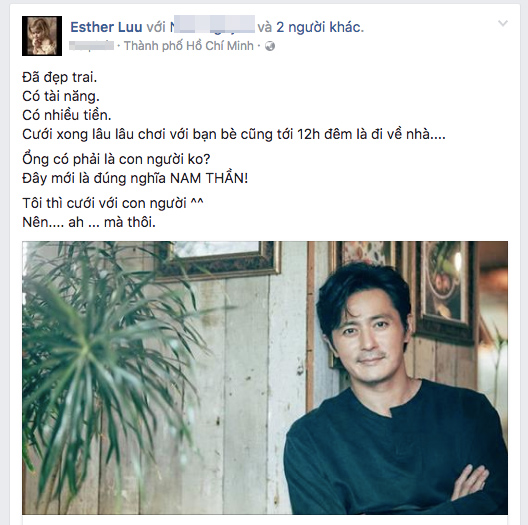Click the 'NAM THẦN!' text
This screenshot has width=528, height=525.
point(209,178)
